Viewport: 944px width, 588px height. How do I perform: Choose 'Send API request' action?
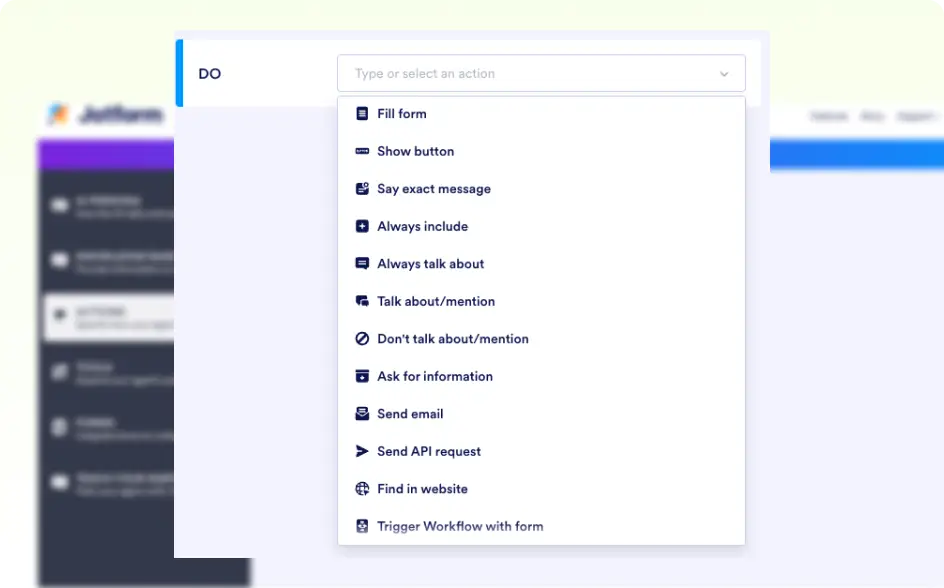(x=429, y=451)
